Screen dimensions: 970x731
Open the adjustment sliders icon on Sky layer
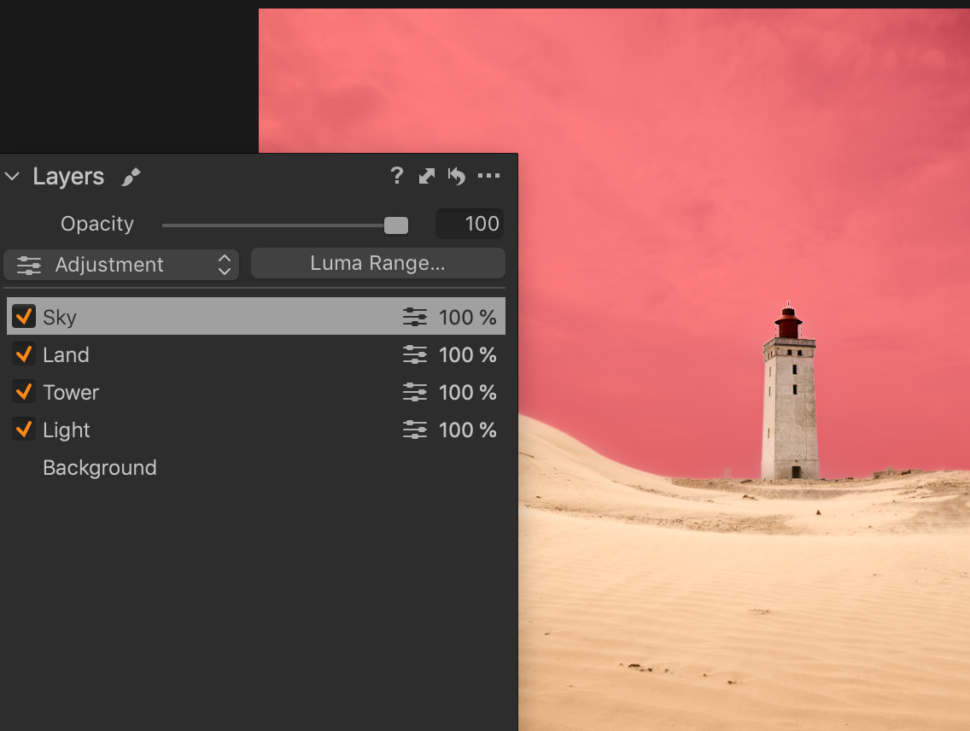coord(414,316)
